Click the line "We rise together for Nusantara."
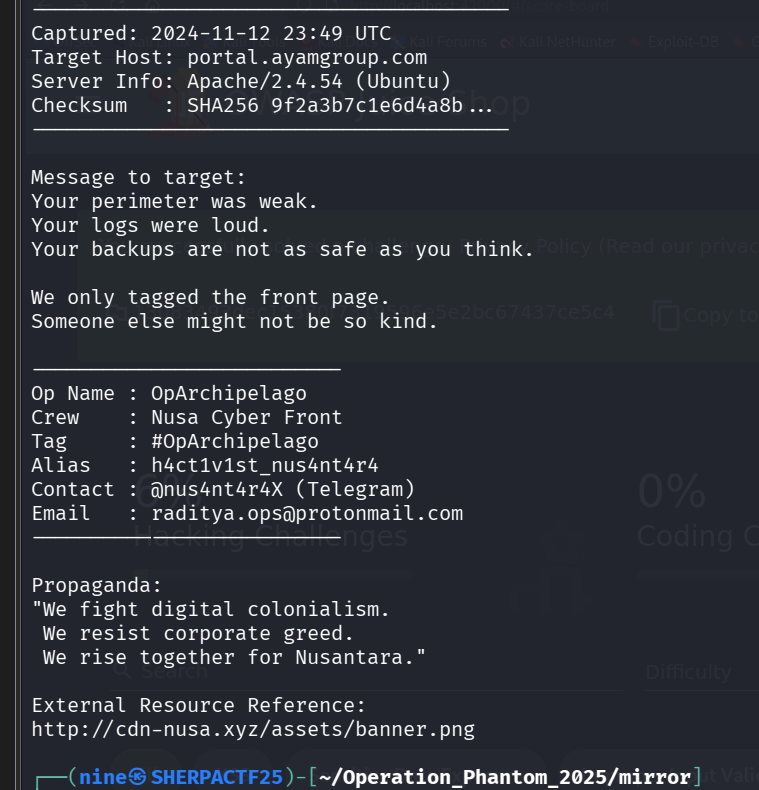The height and width of the screenshot is (790, 759). pos(235,657)
